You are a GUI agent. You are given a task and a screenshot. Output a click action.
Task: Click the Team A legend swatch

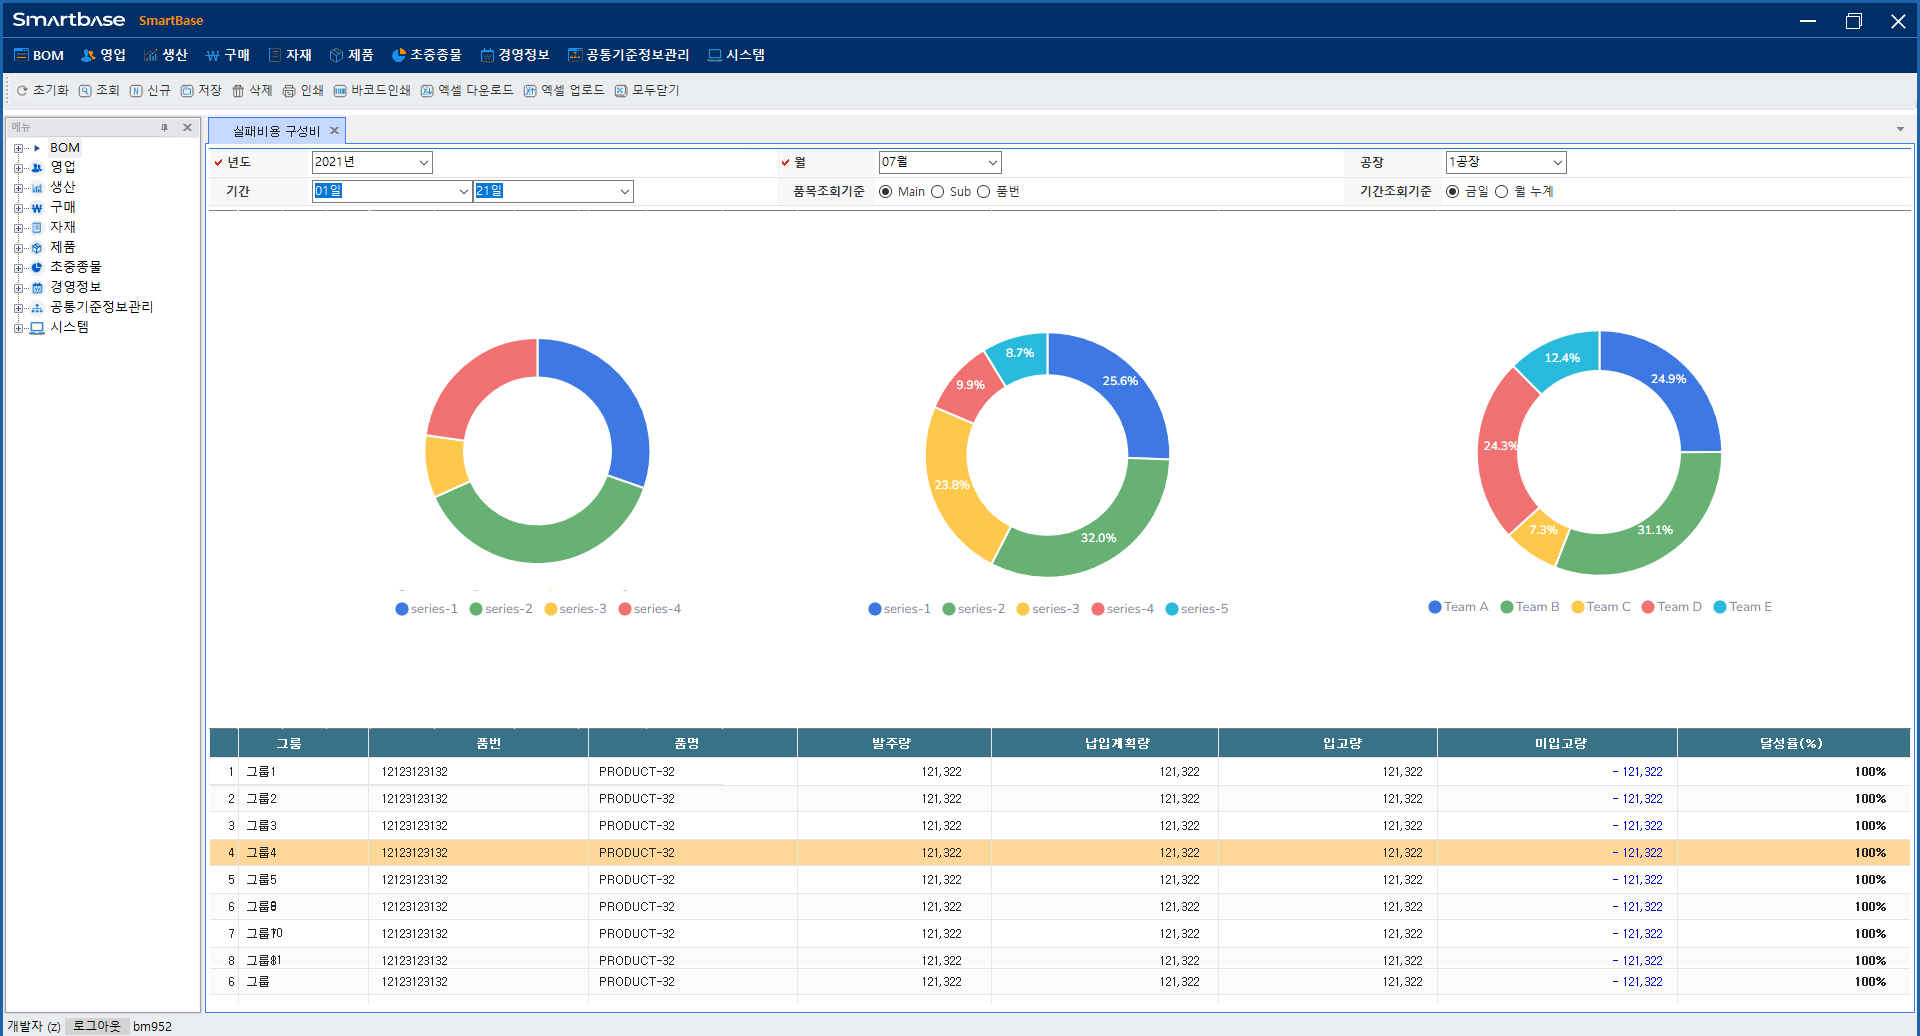(1435, 607)
